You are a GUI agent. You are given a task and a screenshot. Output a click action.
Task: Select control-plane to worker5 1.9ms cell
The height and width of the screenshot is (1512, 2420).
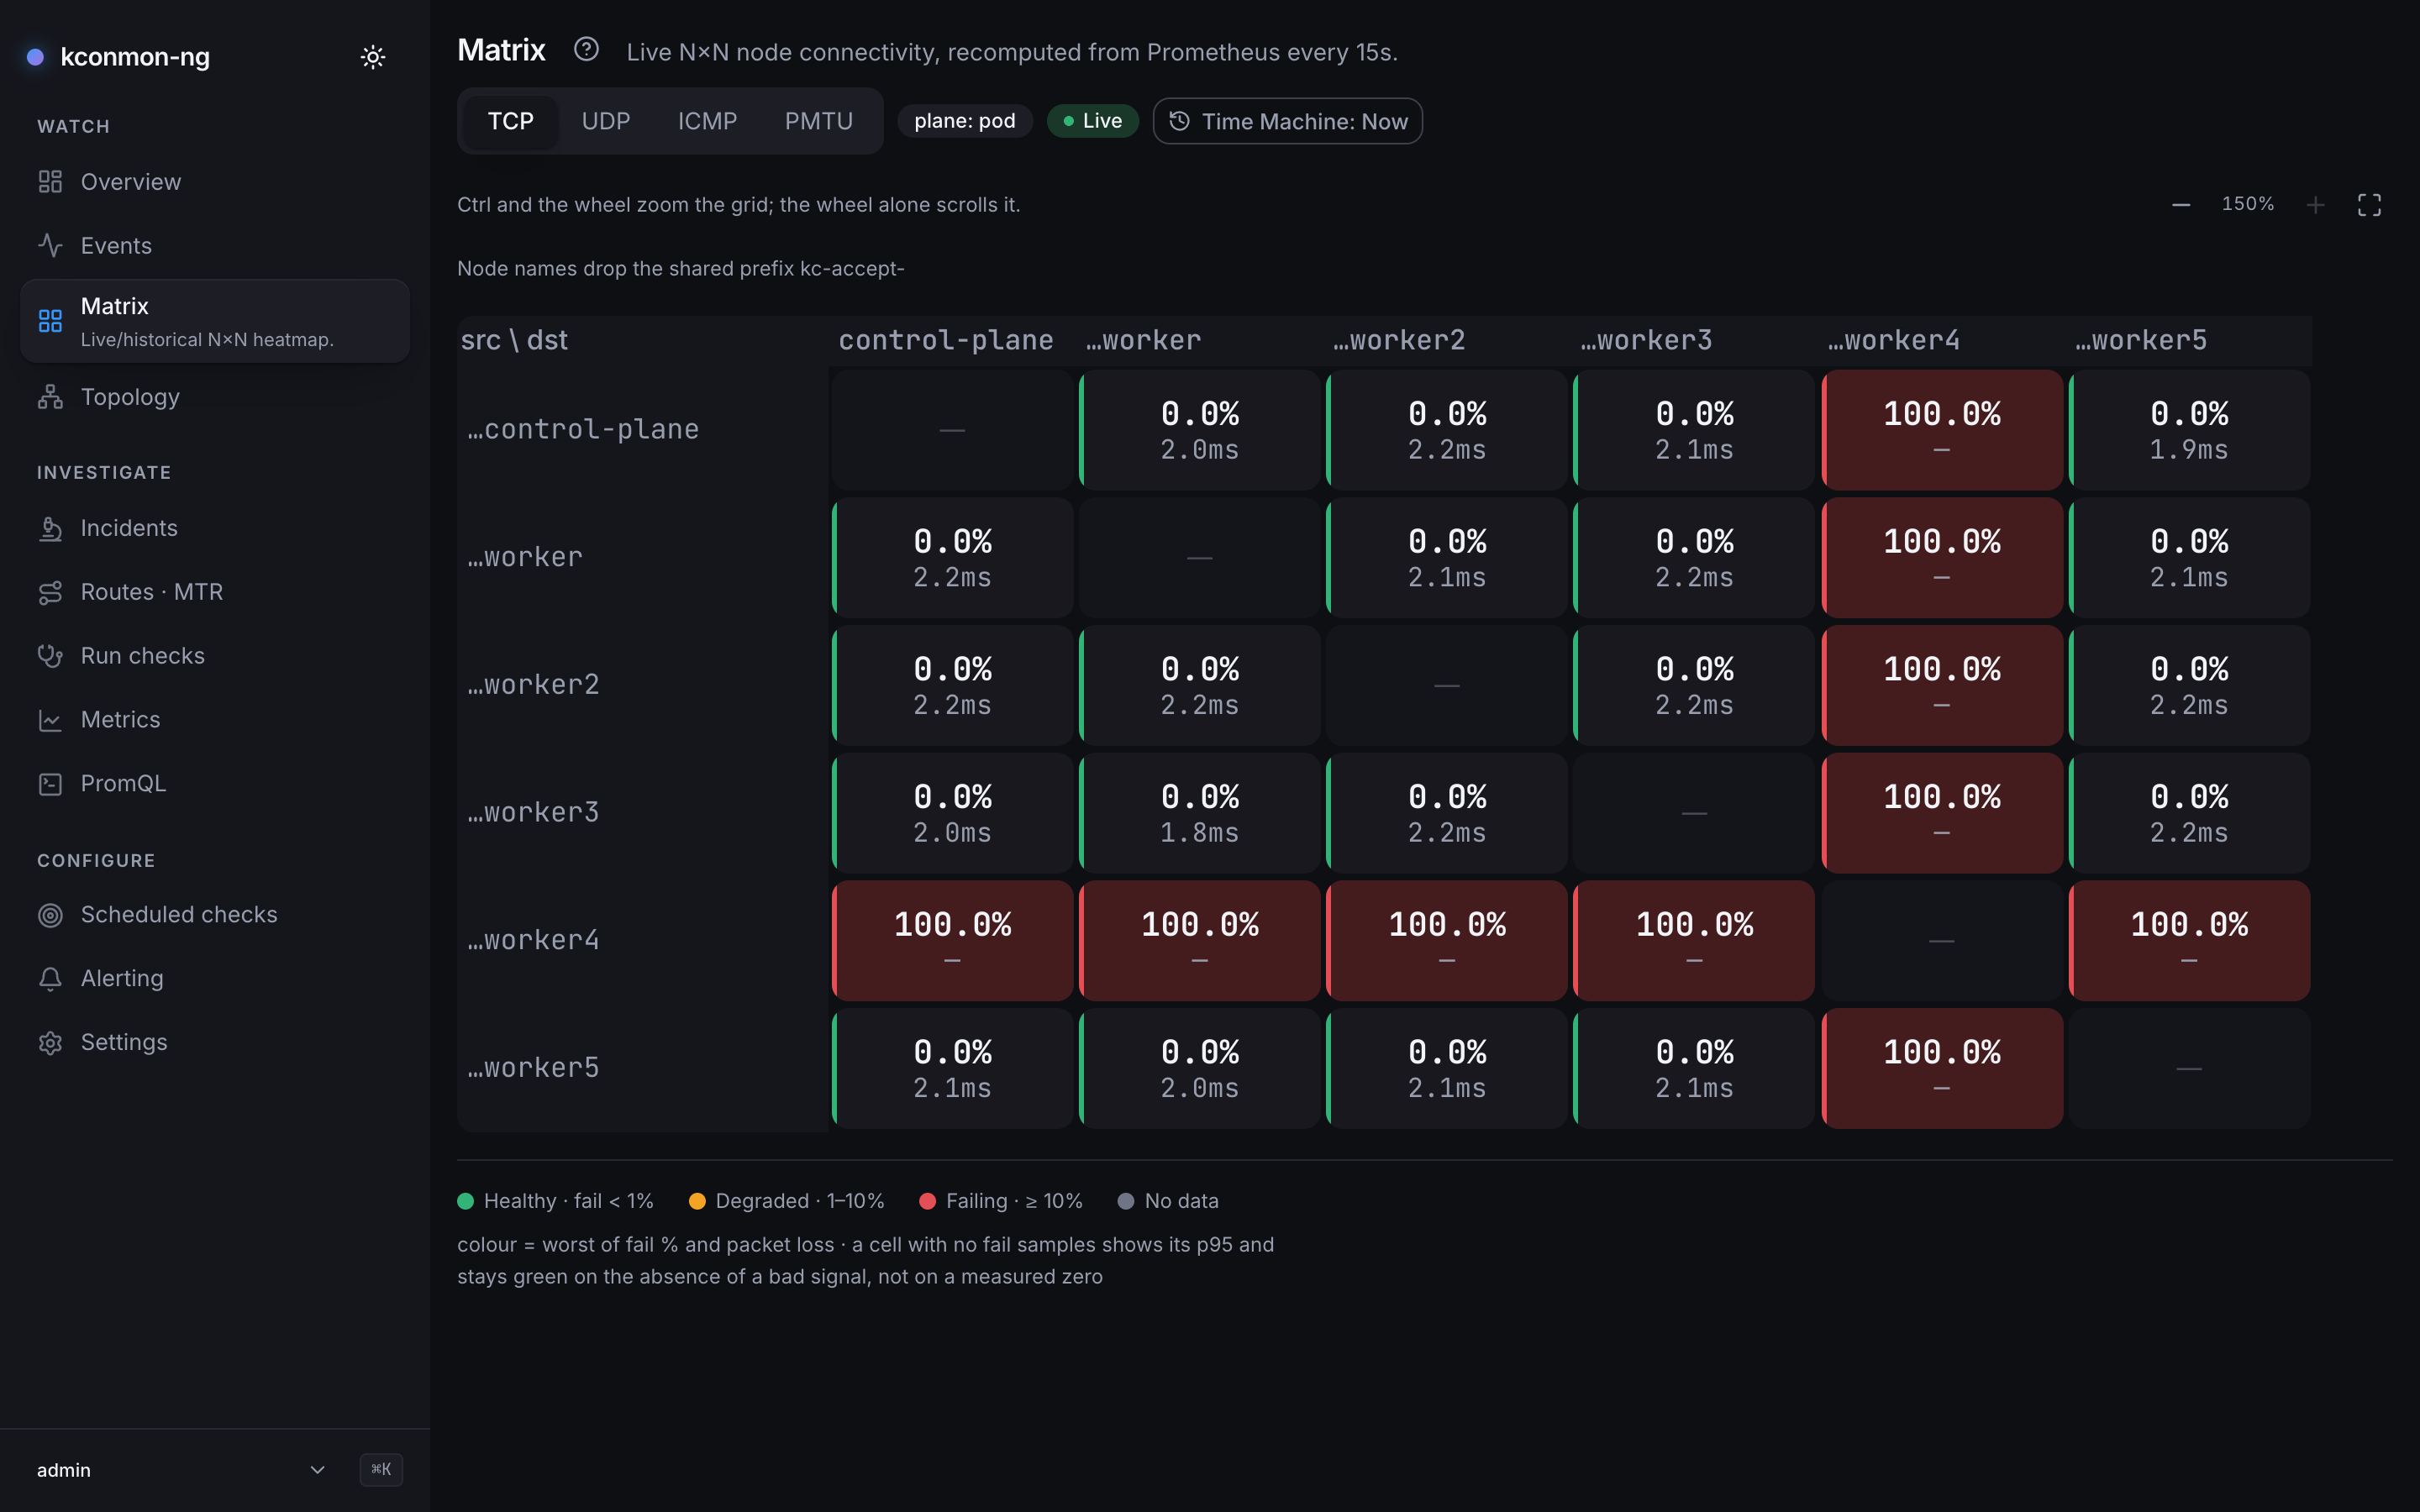coord(2189,430)
